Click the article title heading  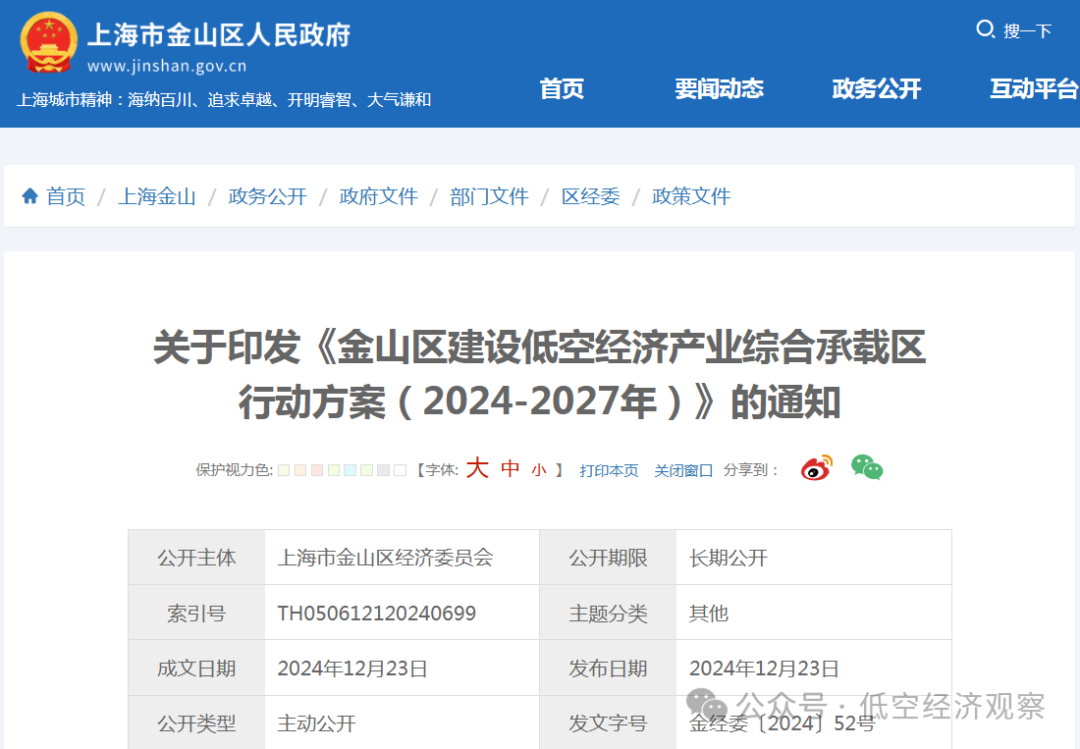pos(539,374)
